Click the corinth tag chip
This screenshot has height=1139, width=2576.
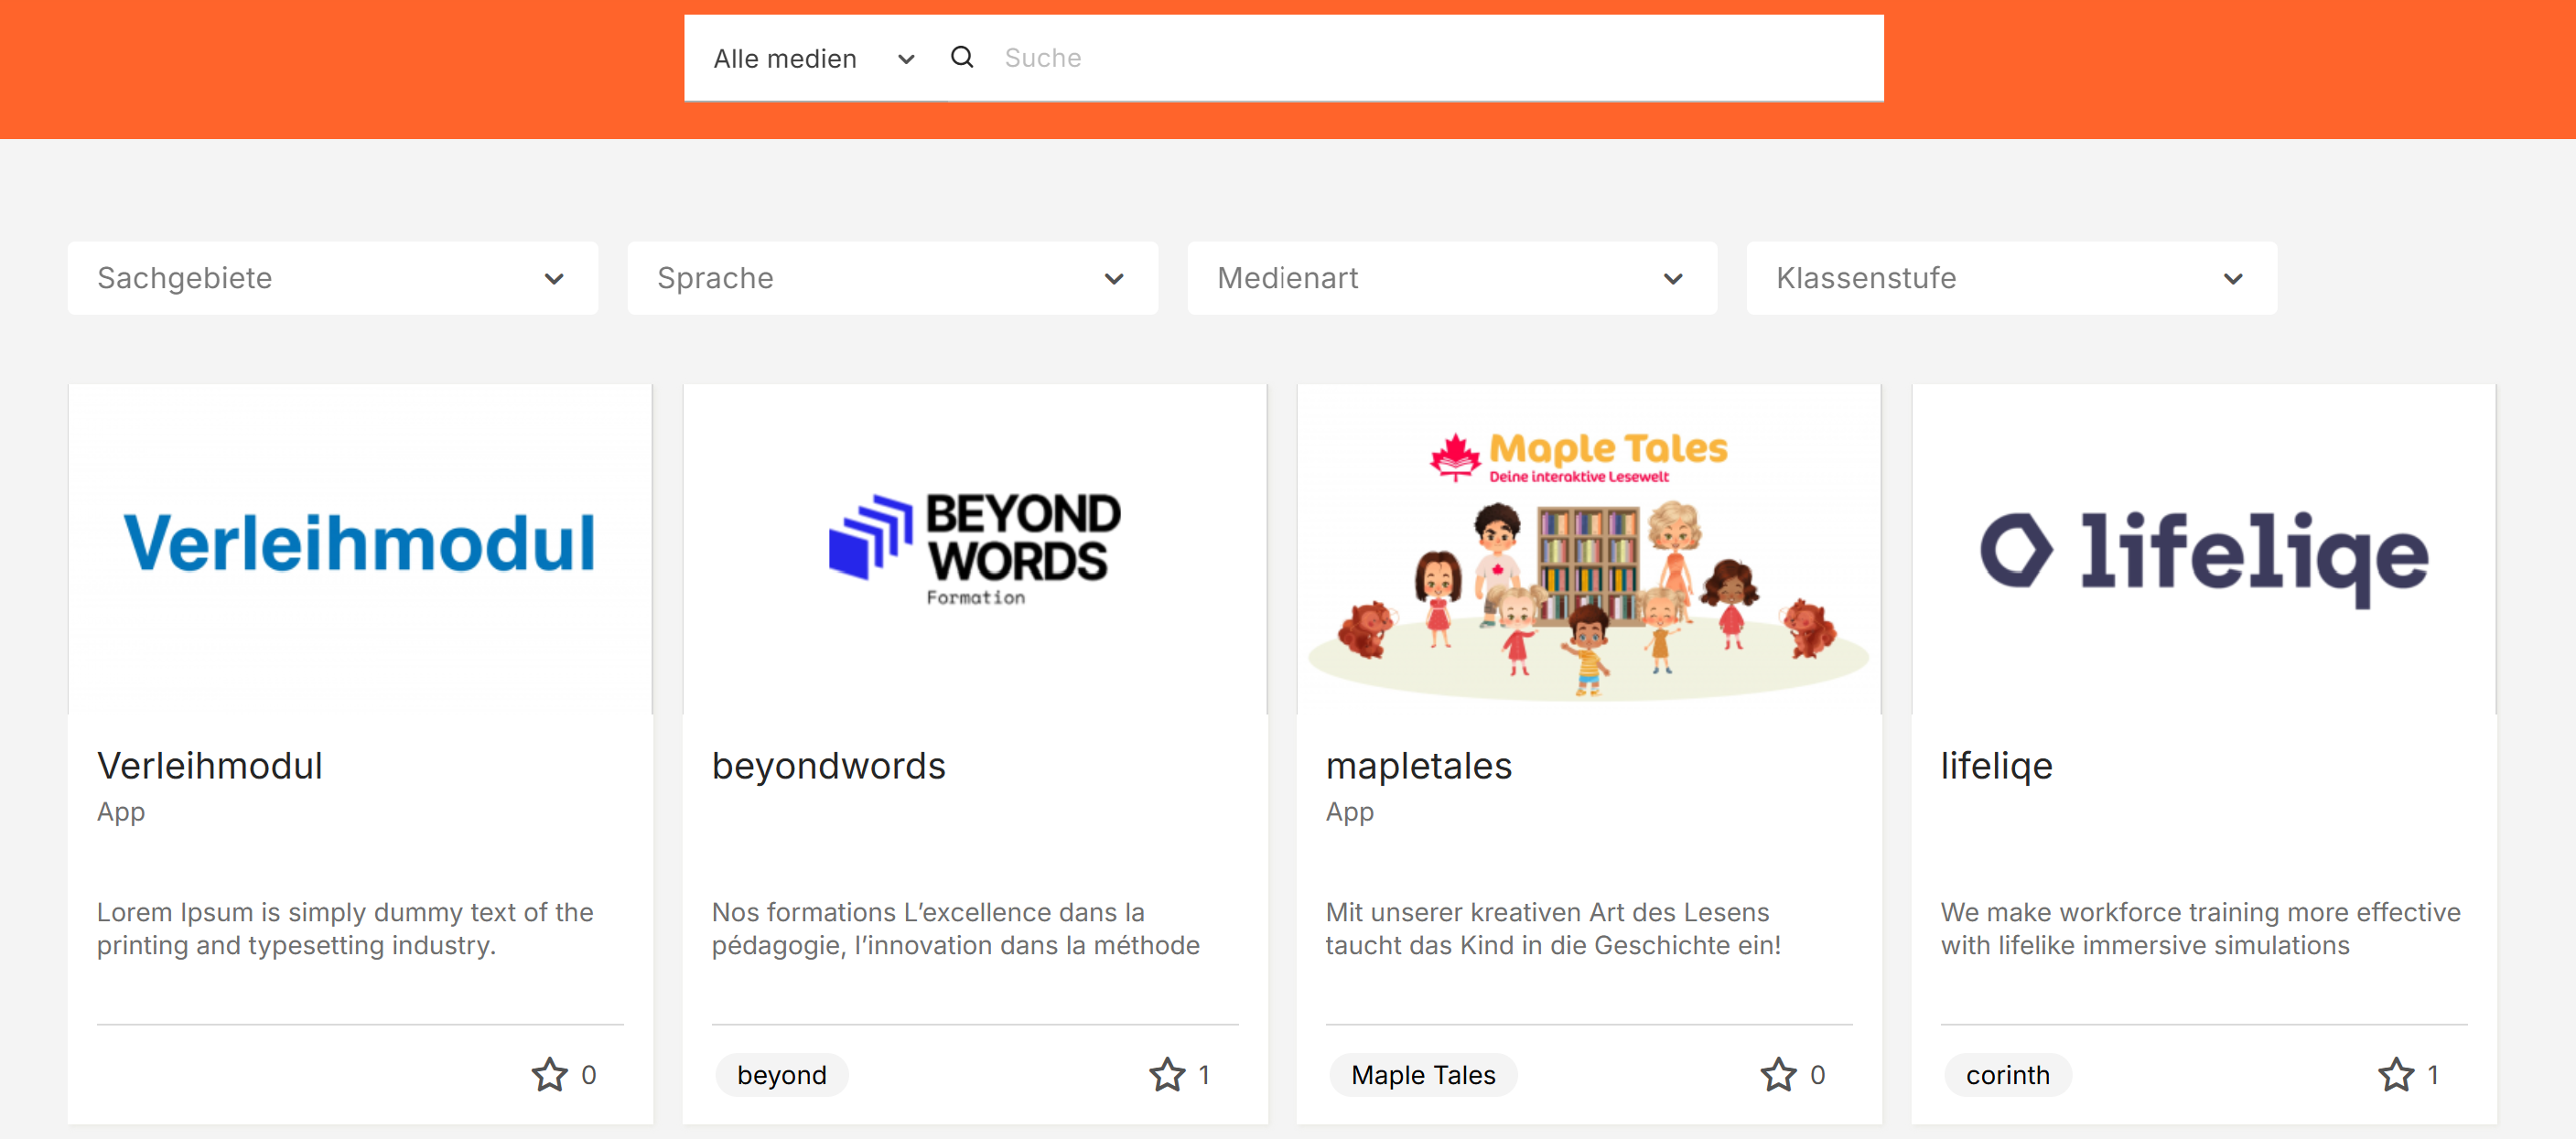click(2006, 1074)
